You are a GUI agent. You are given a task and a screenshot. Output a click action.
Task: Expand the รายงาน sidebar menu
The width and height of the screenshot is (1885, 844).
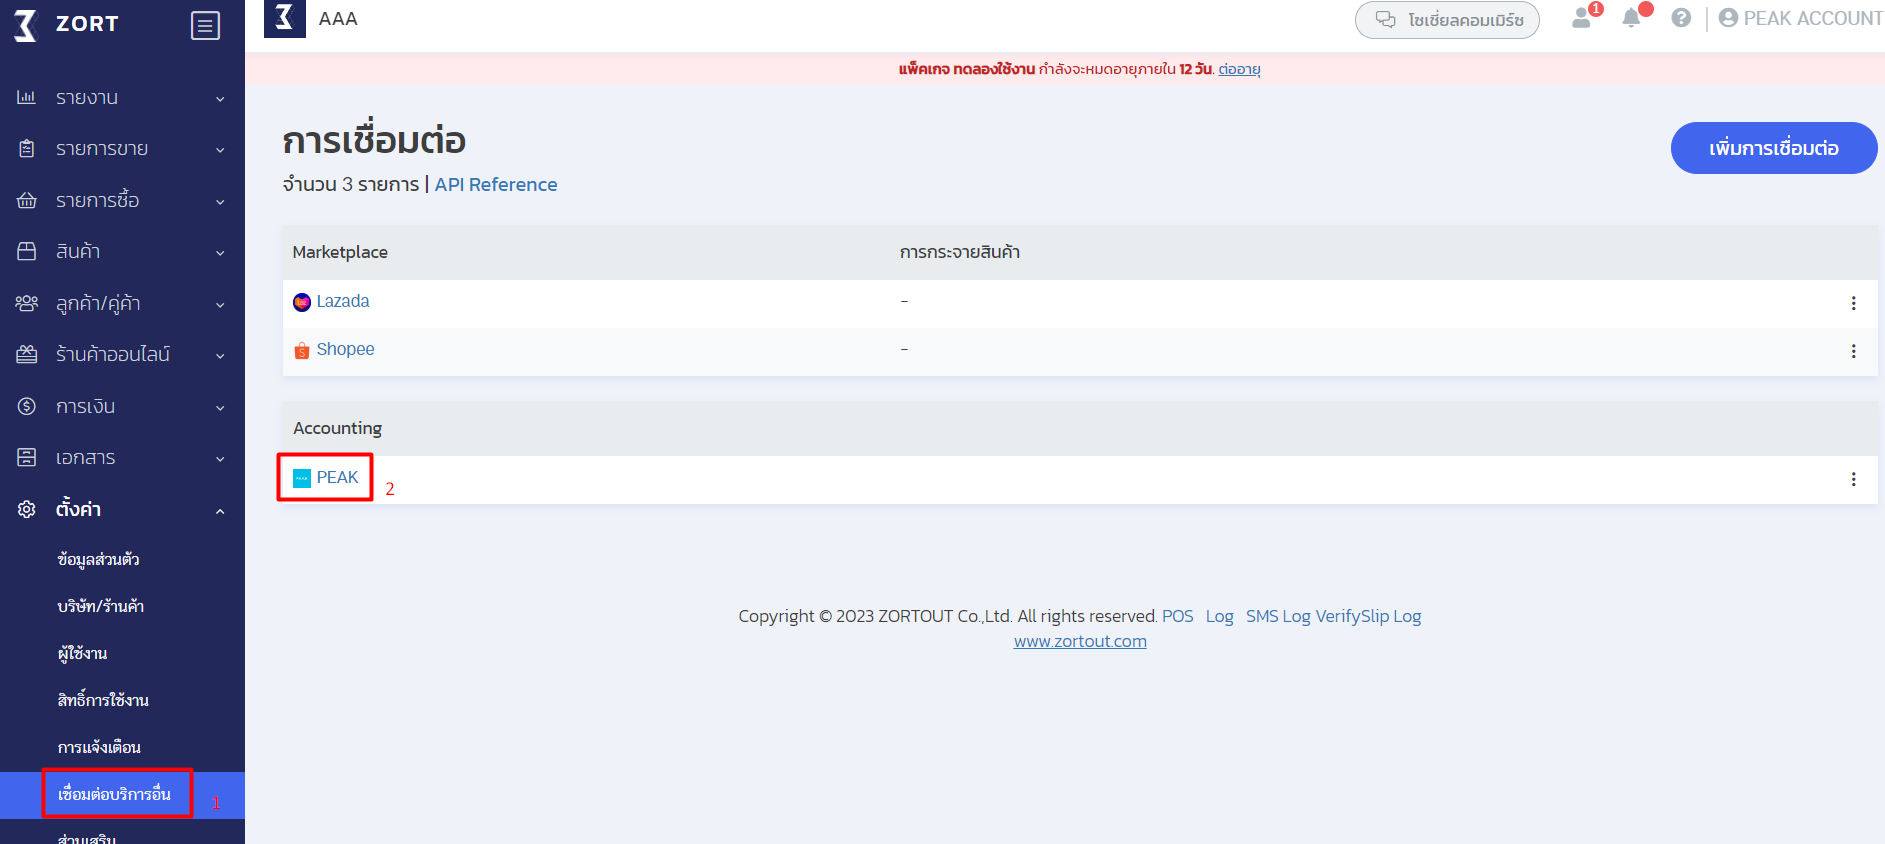[x=122, y=98]
